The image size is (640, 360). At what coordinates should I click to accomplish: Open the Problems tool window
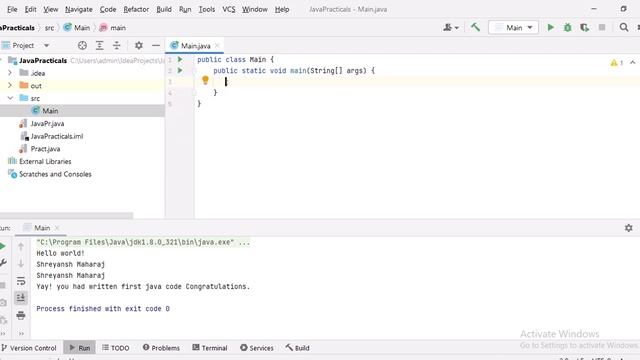(161, 348)
